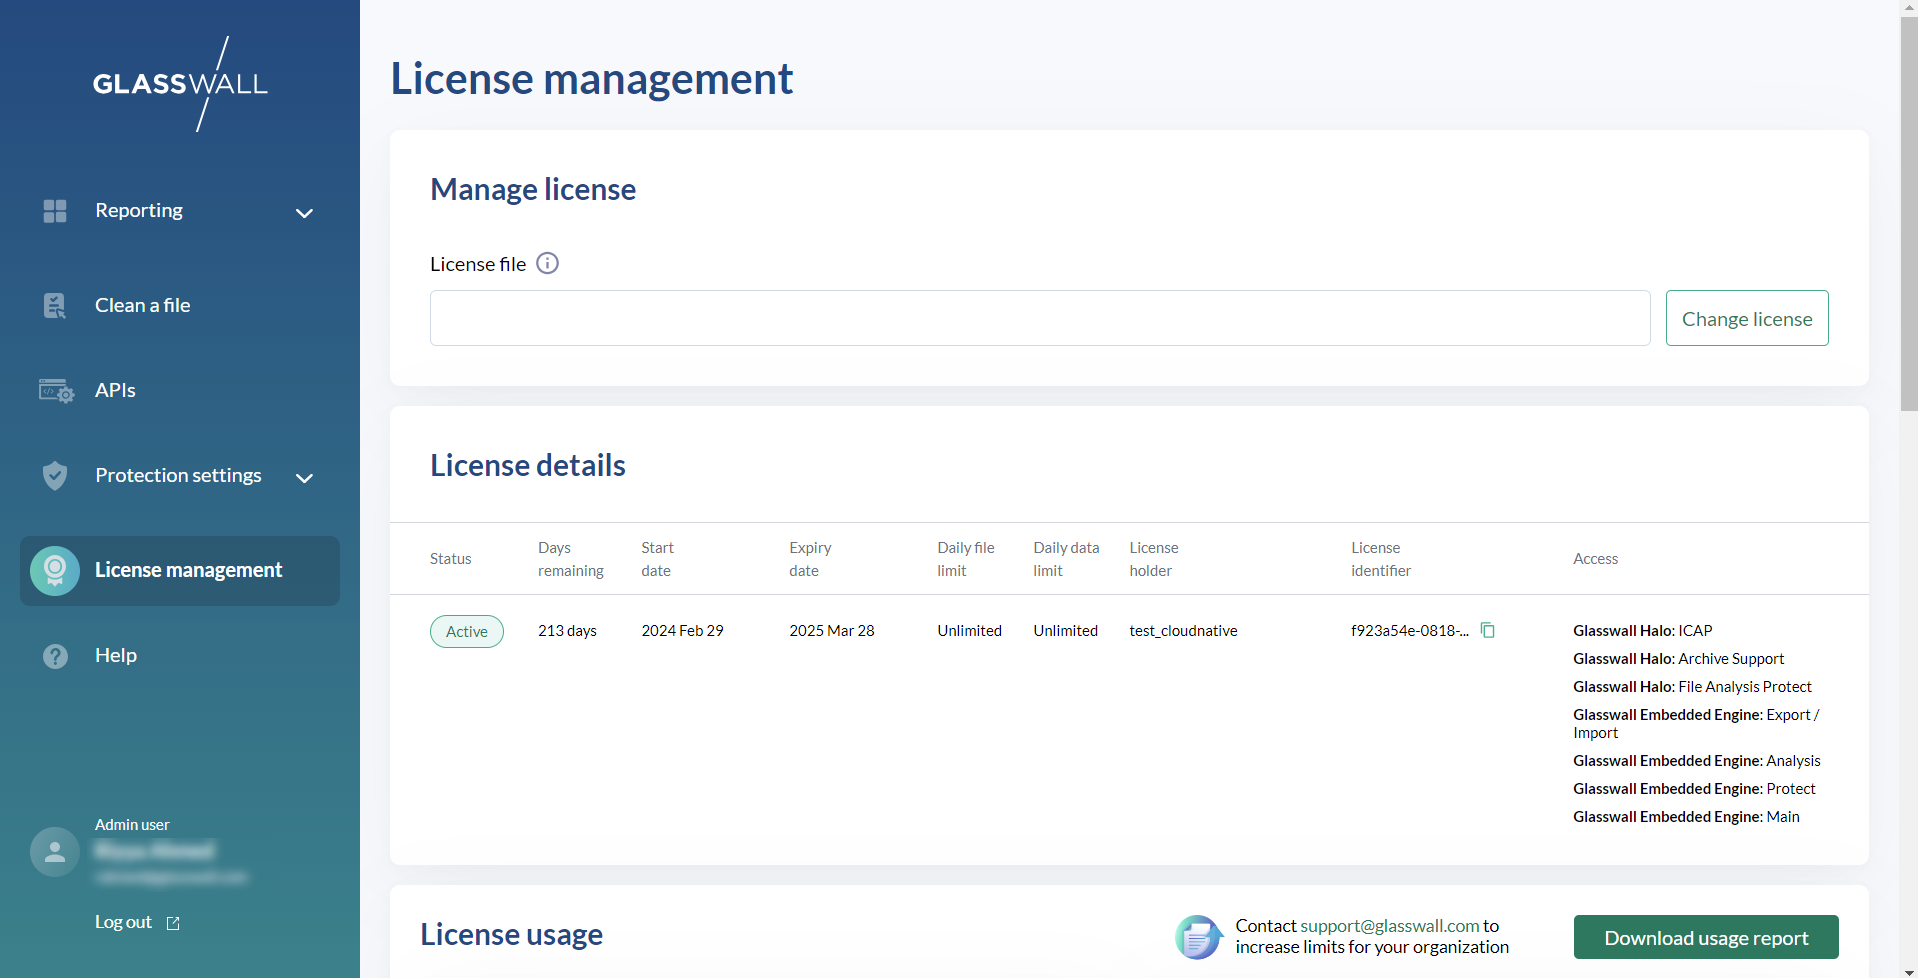Click the page vertical scrollbar thumb
Screen dimensions: 1918x978
click(1909, 213)
